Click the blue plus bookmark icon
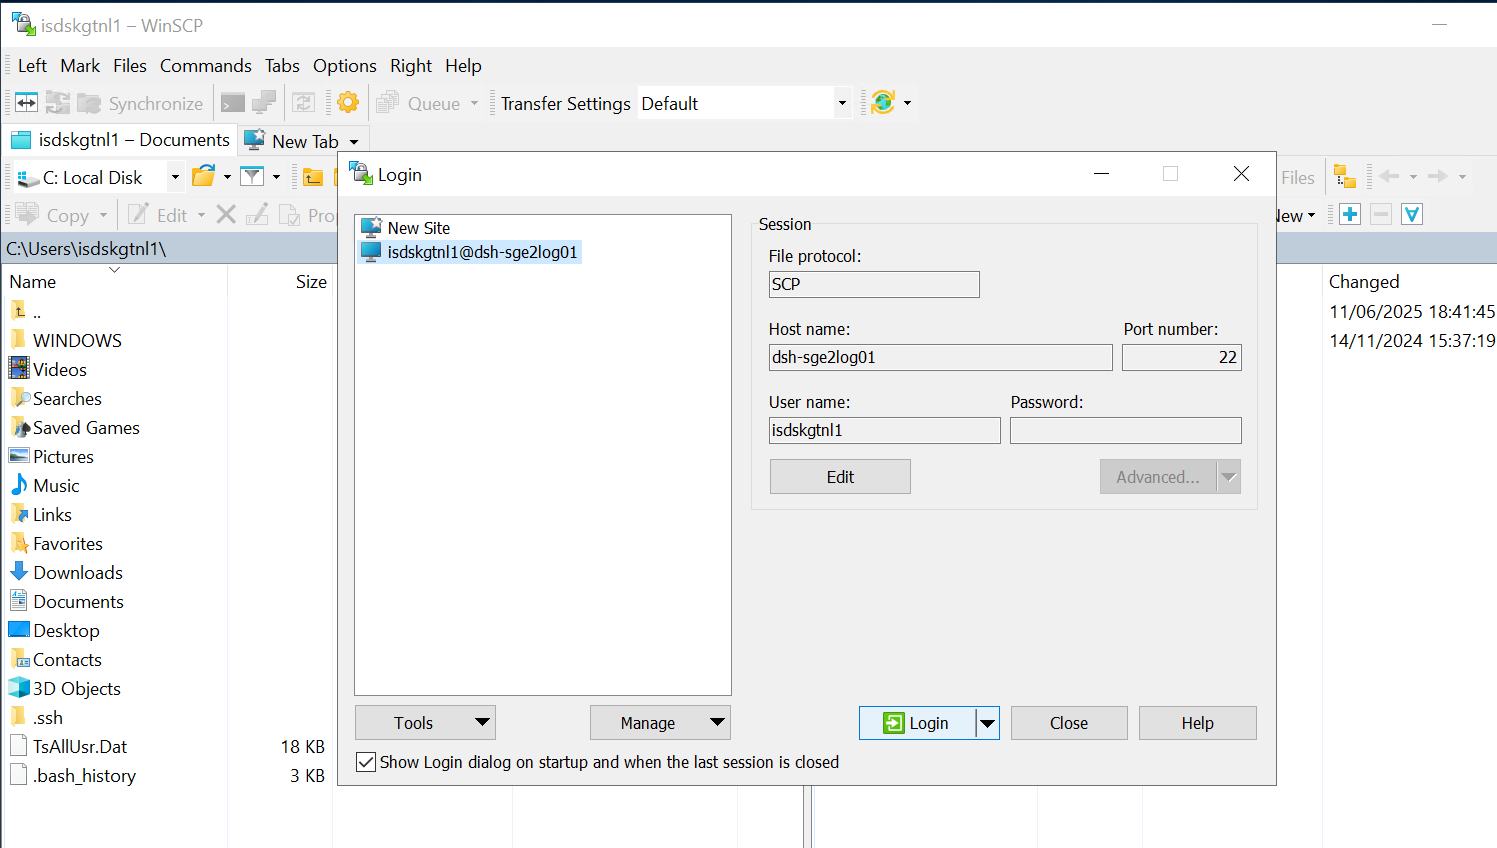 click(x=1349, y=213)
